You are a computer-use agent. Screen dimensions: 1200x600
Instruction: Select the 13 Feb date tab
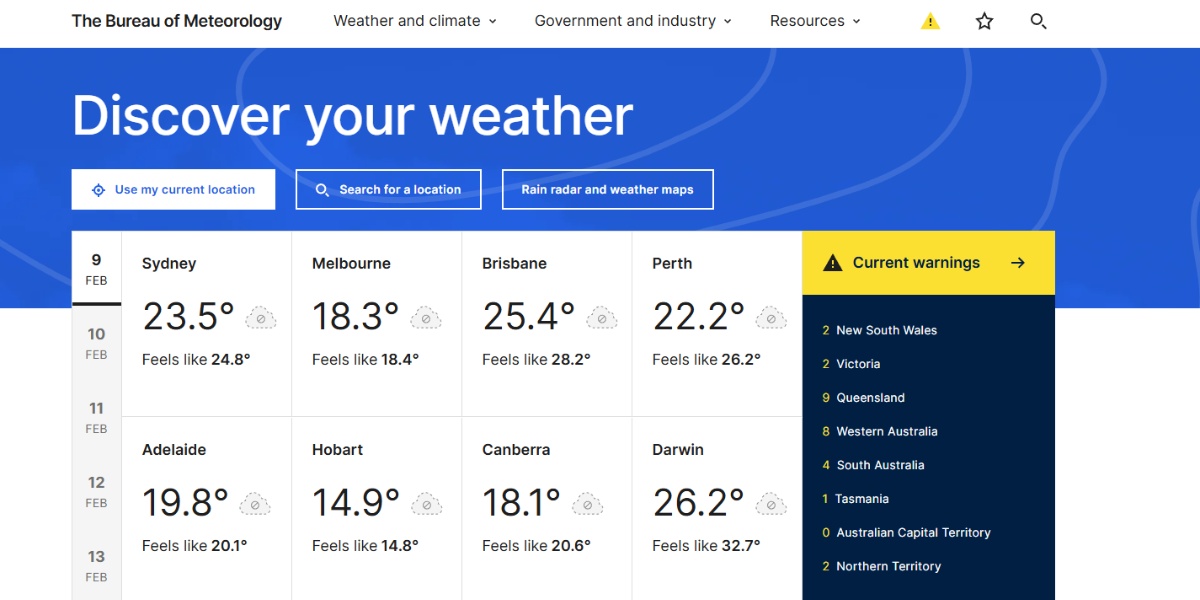[96, 564]
